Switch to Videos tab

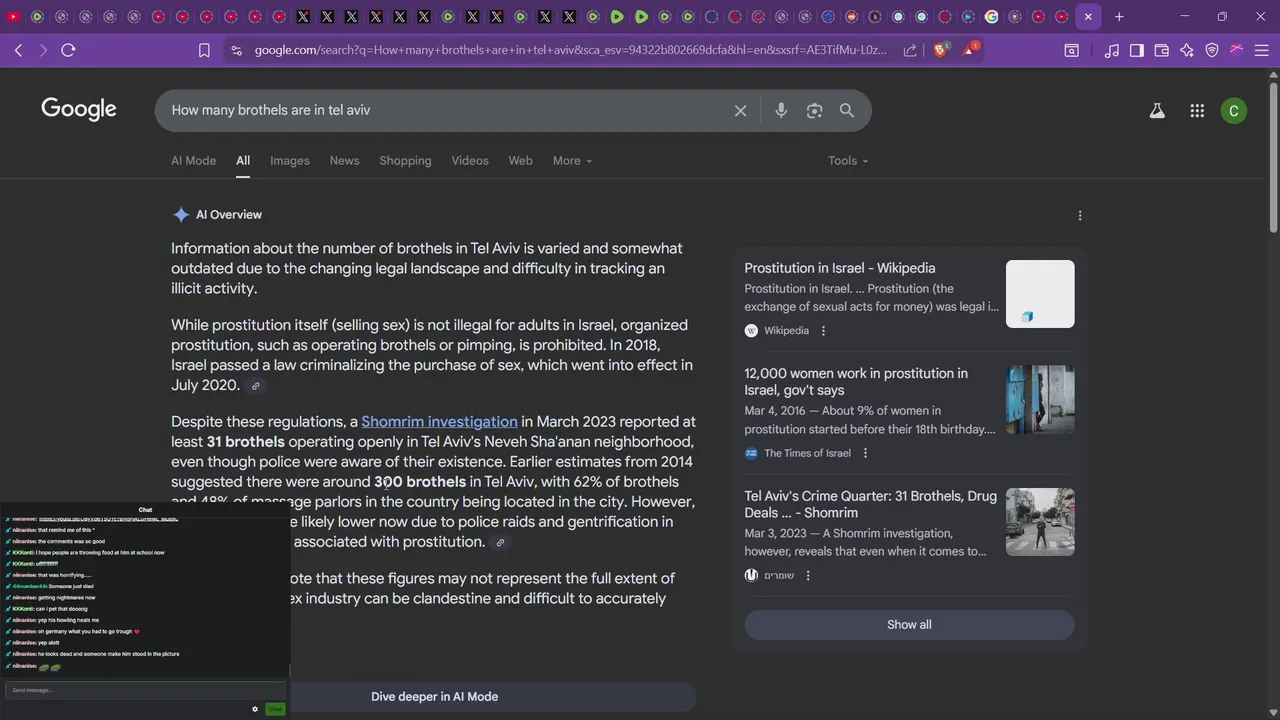(470, 161)
